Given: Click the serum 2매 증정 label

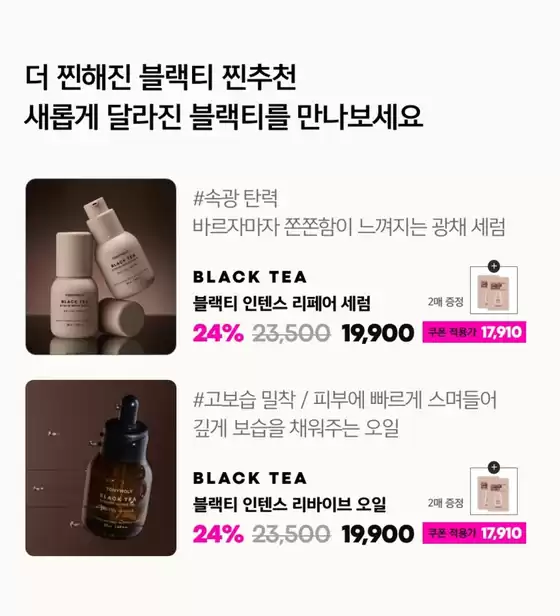Looking at the screenshot, I should 446,302.
